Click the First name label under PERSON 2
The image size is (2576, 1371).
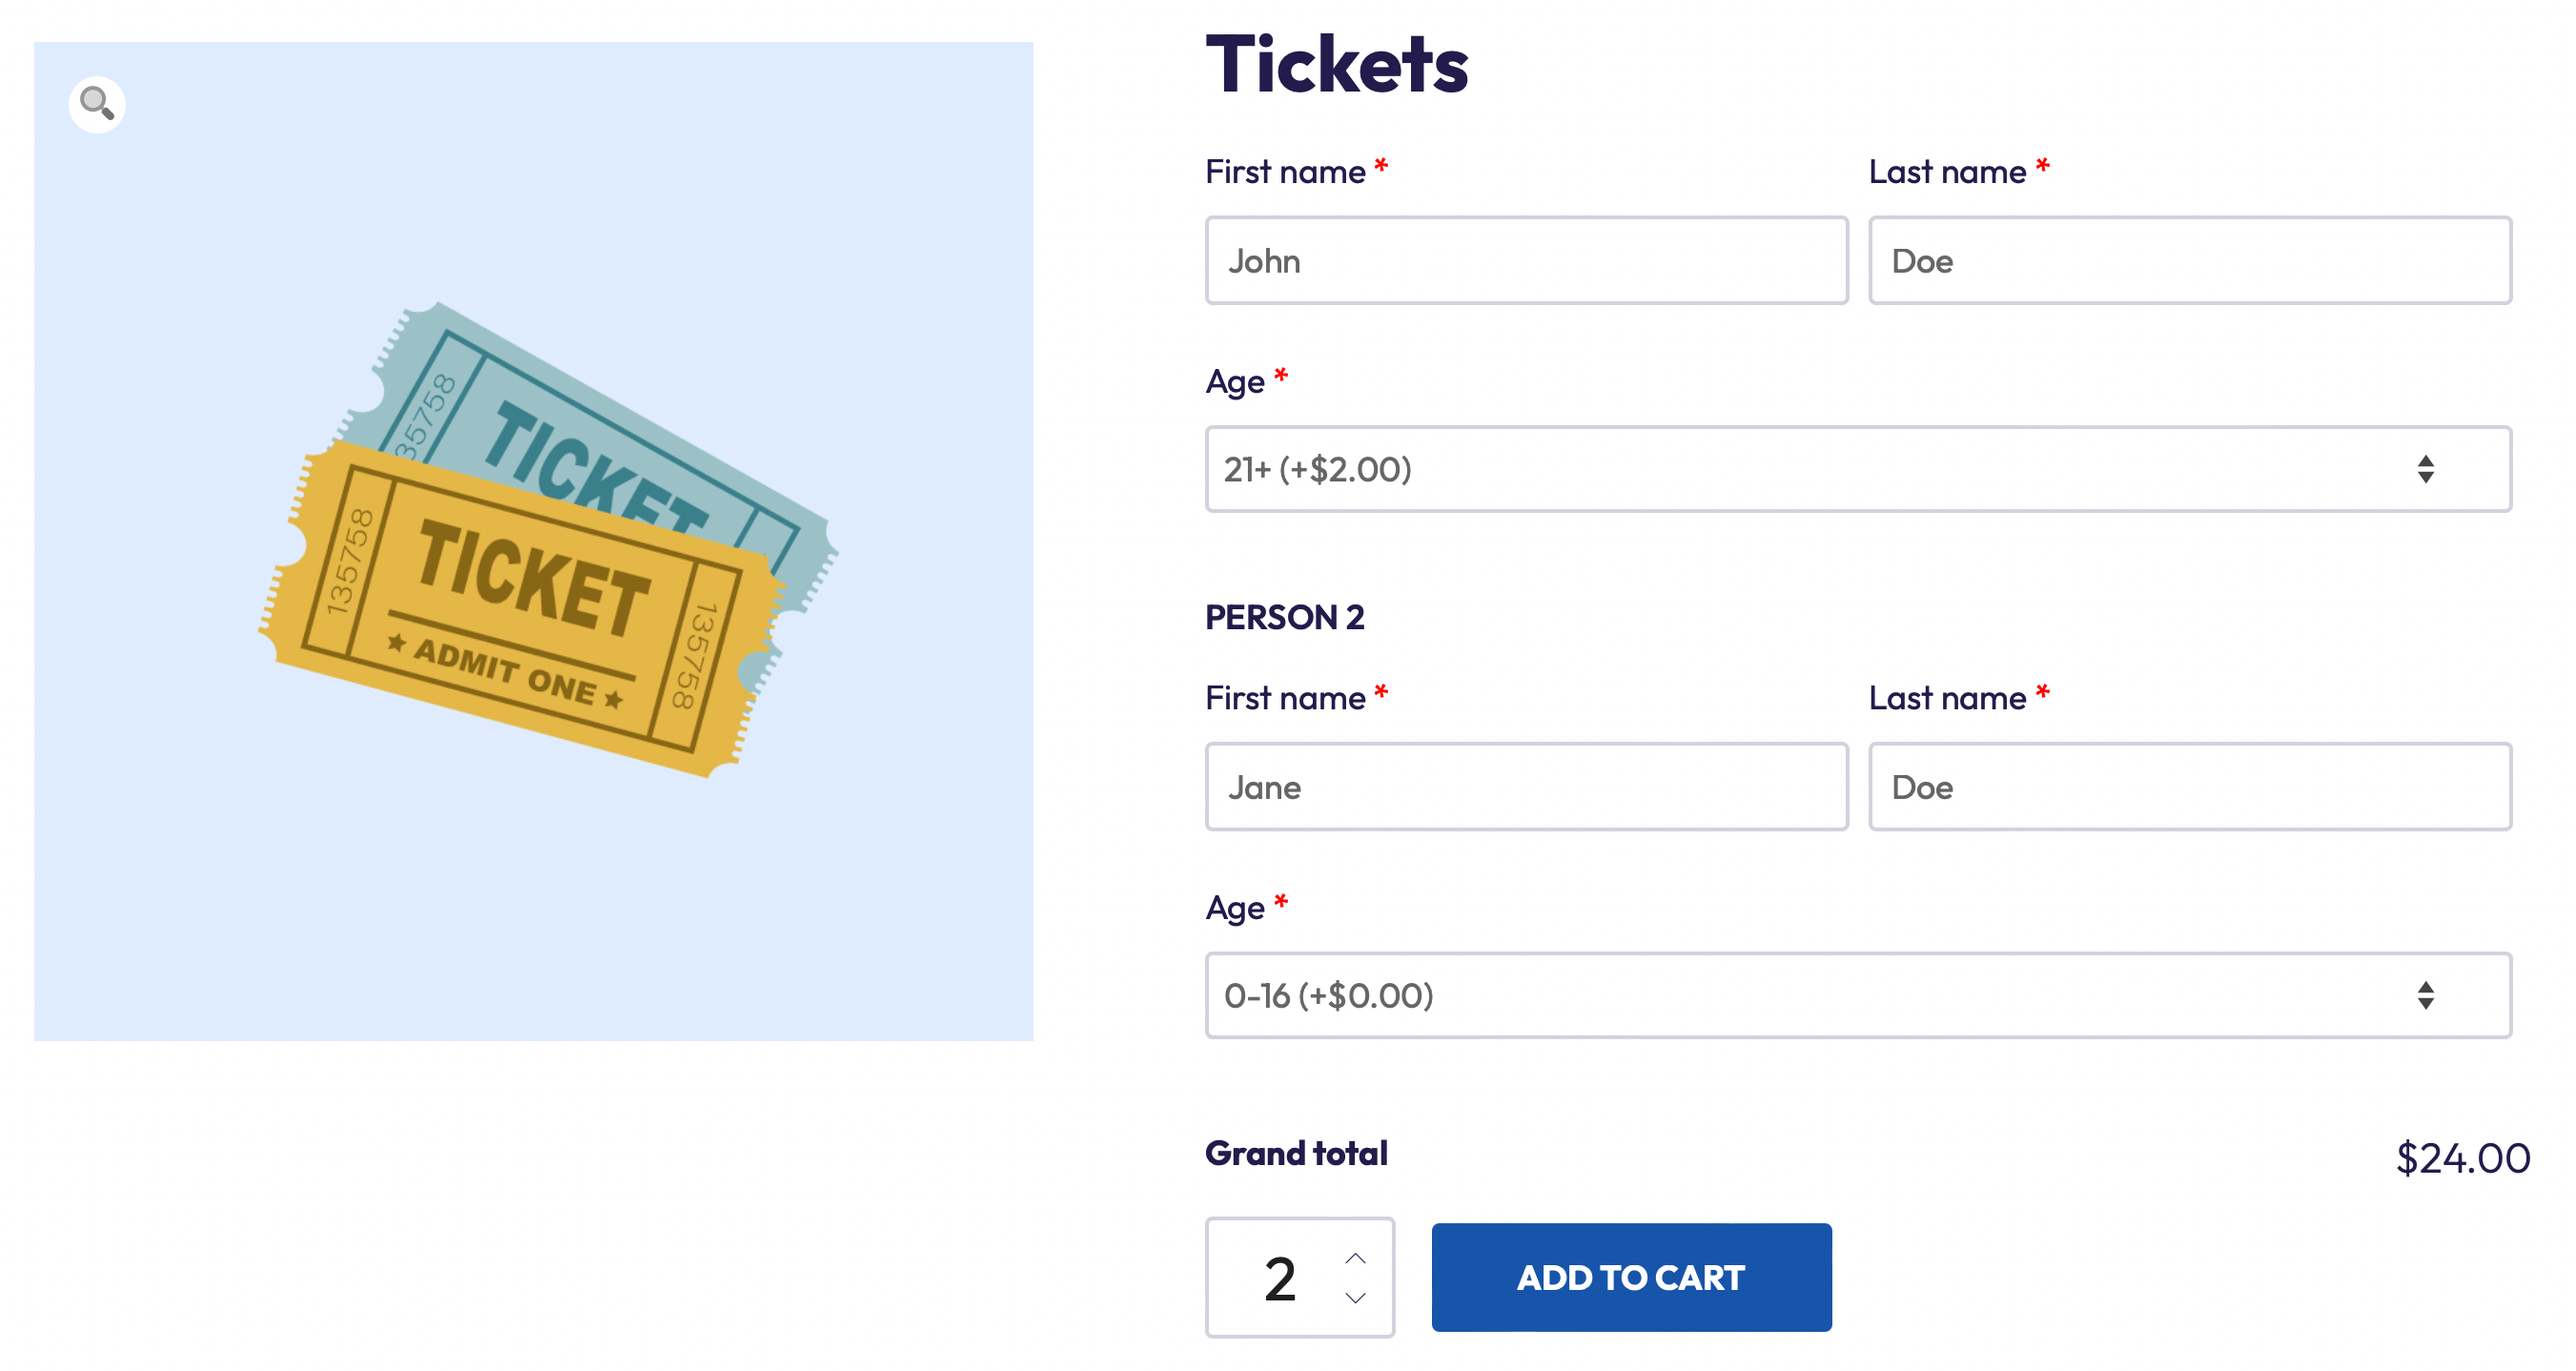tap(1285, 698)
